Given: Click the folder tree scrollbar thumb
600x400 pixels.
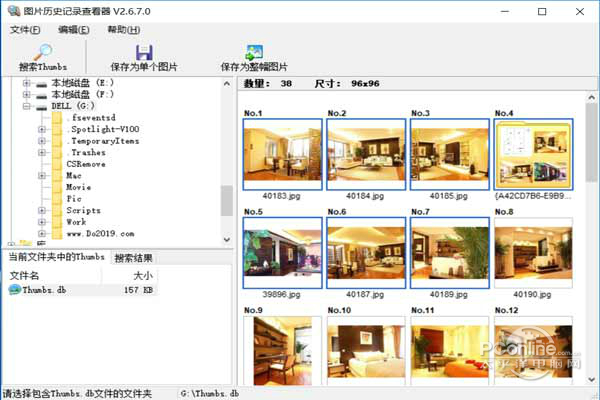Looking at the screenshot, I should pyautogui.click(x=227, y=201).
